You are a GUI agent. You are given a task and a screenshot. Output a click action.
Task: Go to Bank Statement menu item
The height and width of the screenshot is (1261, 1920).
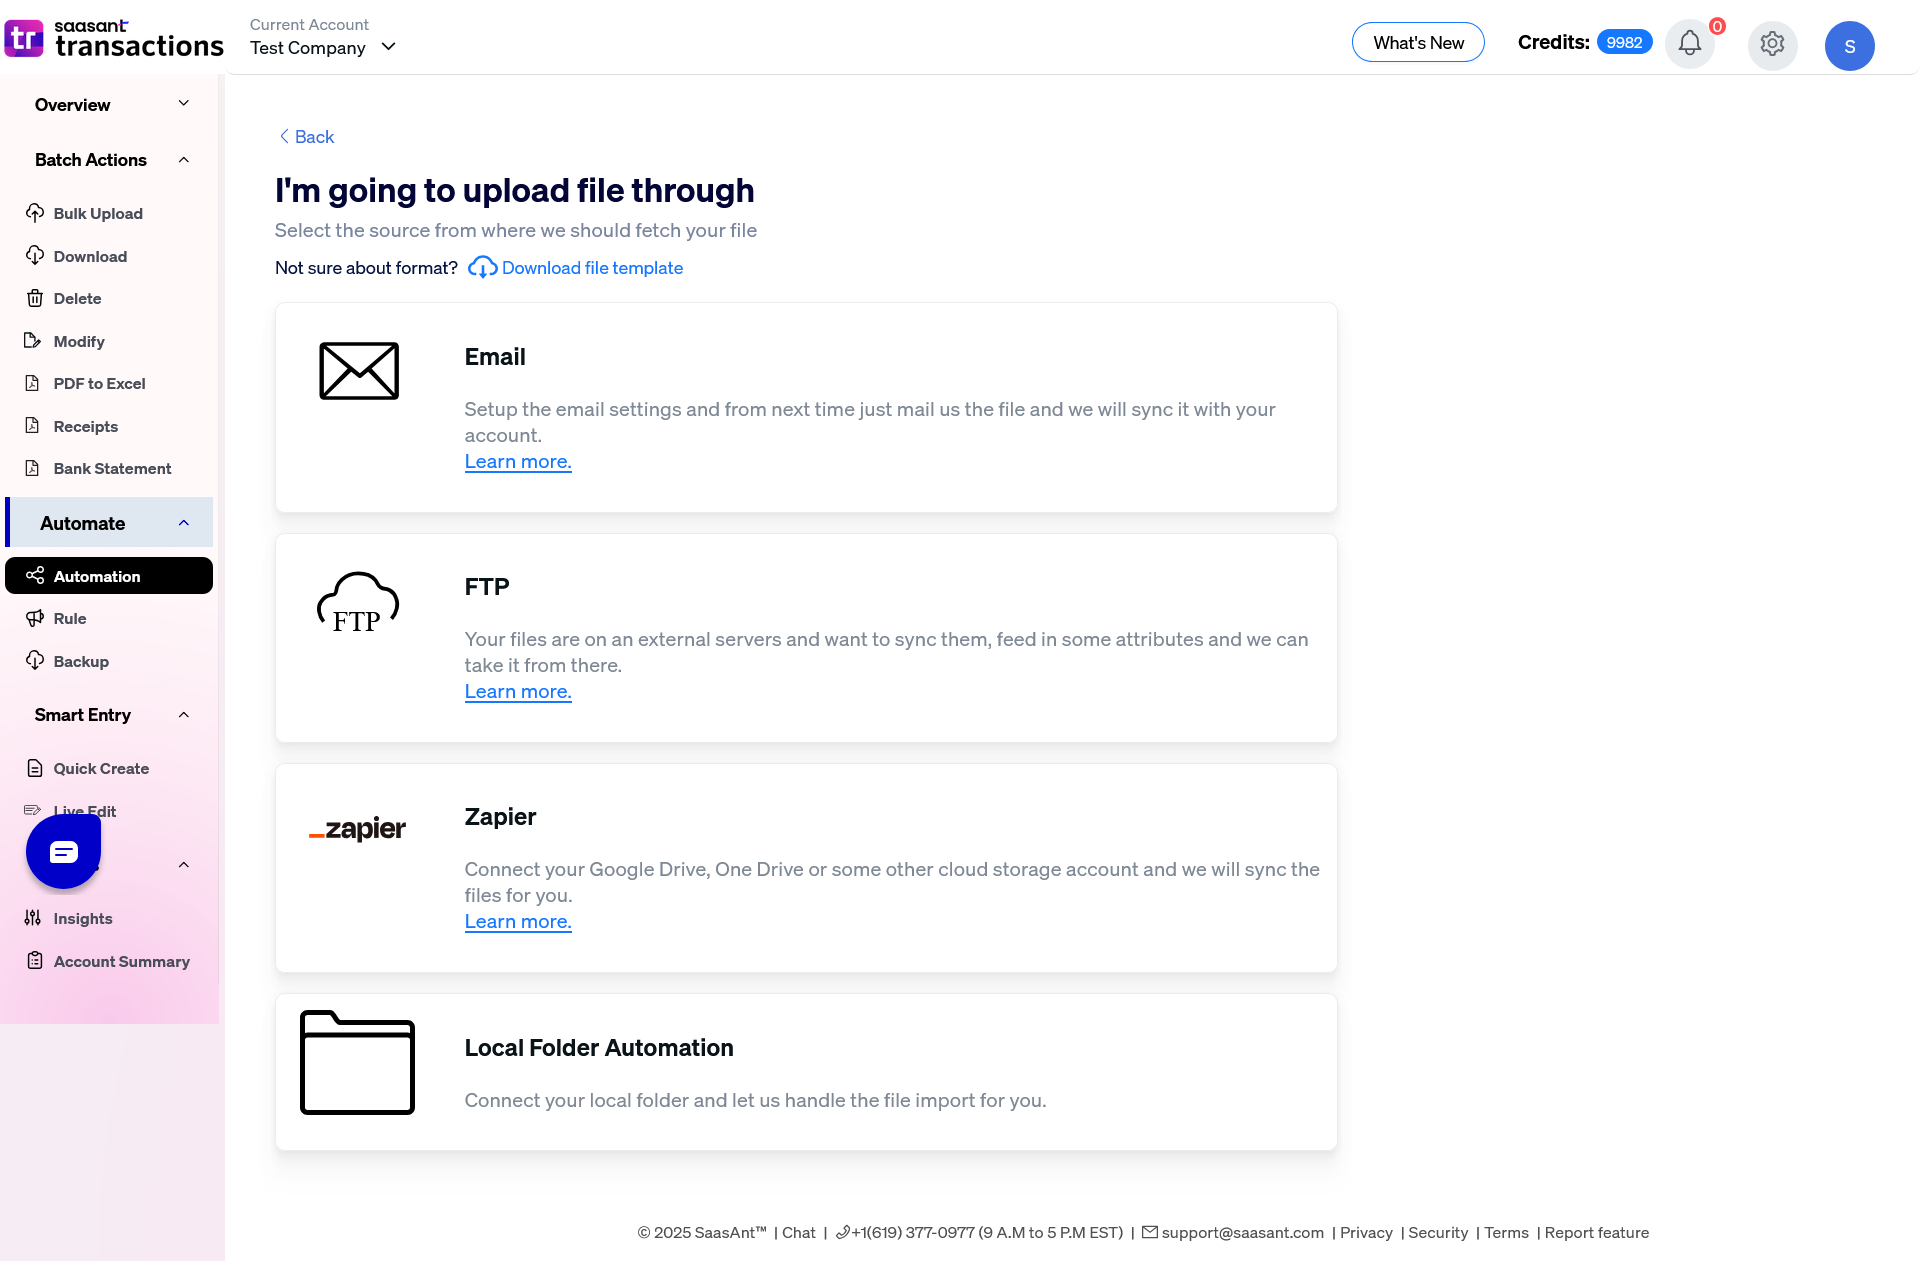pyautogui.click(x=112, y=468)
